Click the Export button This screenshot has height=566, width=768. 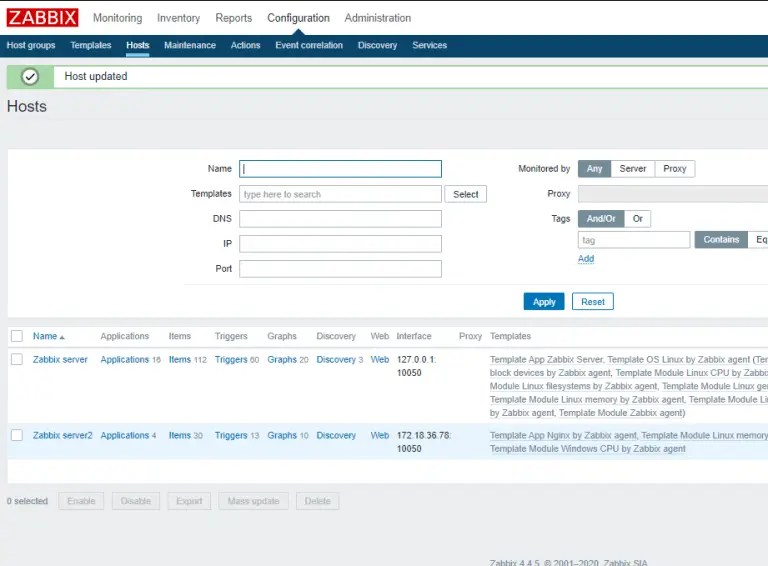189,501
